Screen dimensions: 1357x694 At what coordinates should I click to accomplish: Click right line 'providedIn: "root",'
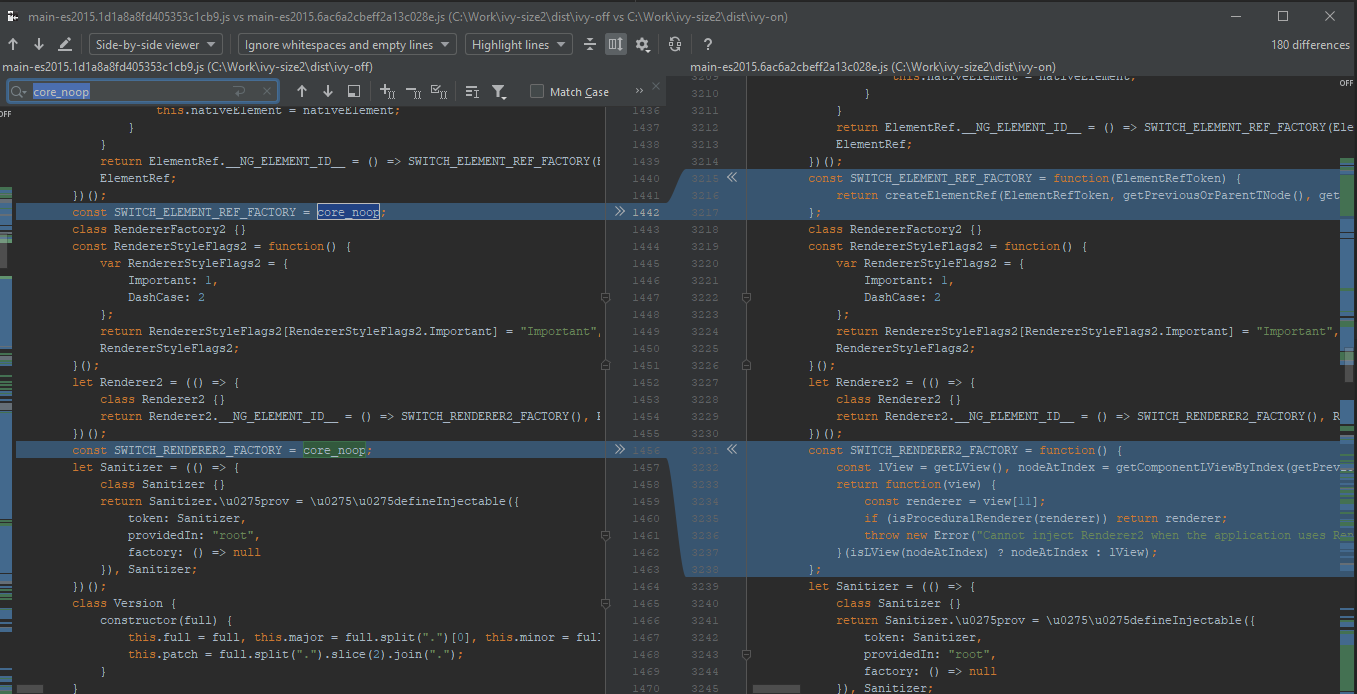click(x=930, y=654)
